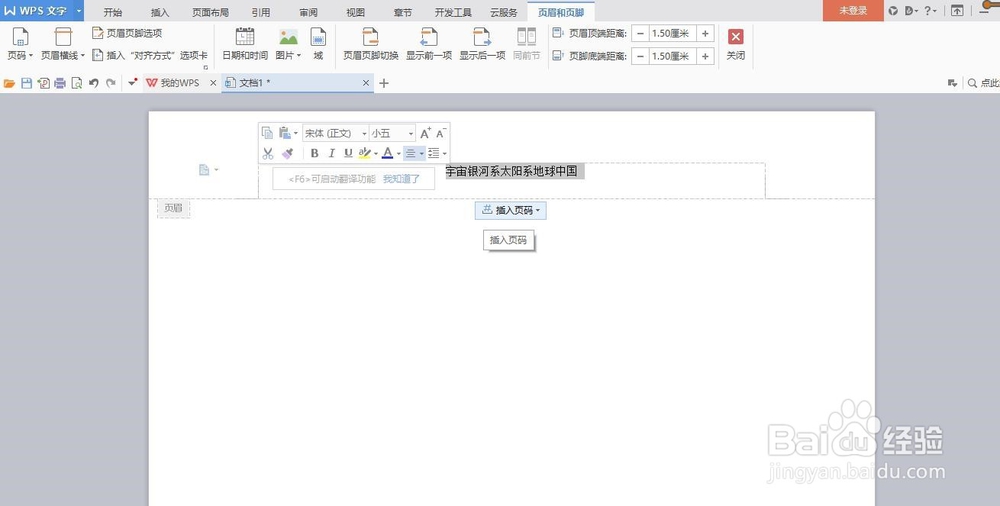Open the WPS 文字 application menu arrow
The width and height of the screenshot is (1000, 506).
click(78, 11)
